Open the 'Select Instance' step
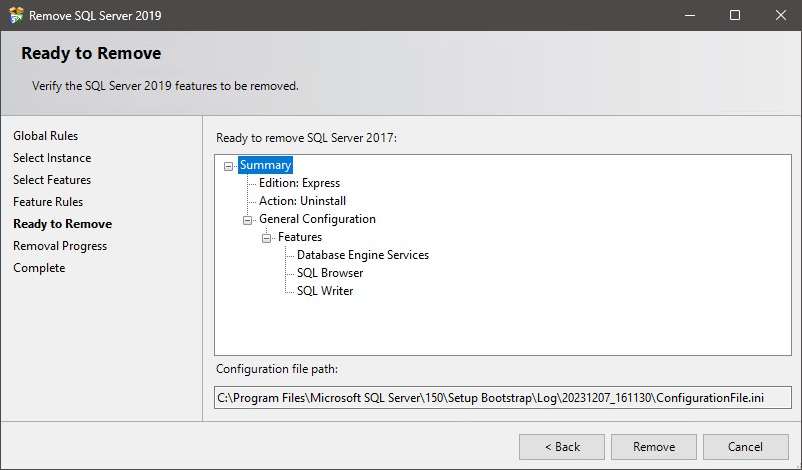This screenshot has height=470, width=802. [x=52, y=158]
